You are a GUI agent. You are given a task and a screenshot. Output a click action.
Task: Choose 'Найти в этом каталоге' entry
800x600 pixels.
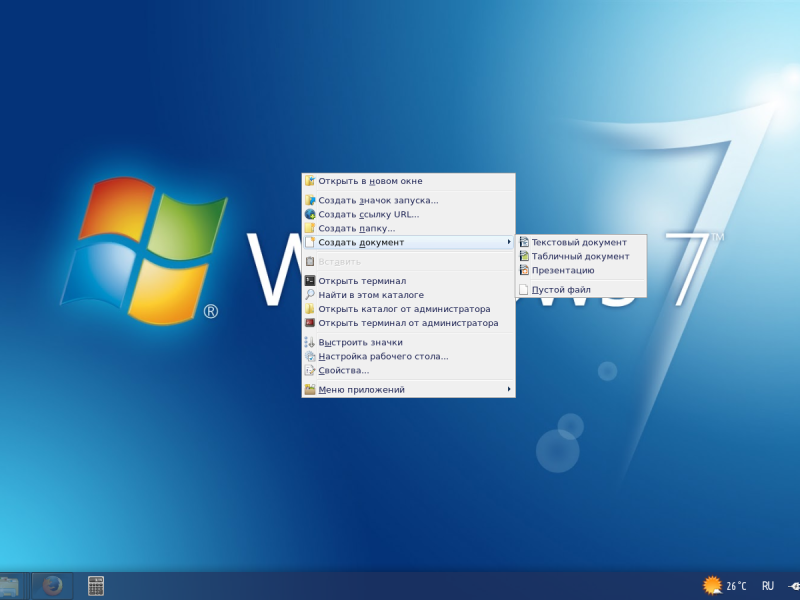408,295
